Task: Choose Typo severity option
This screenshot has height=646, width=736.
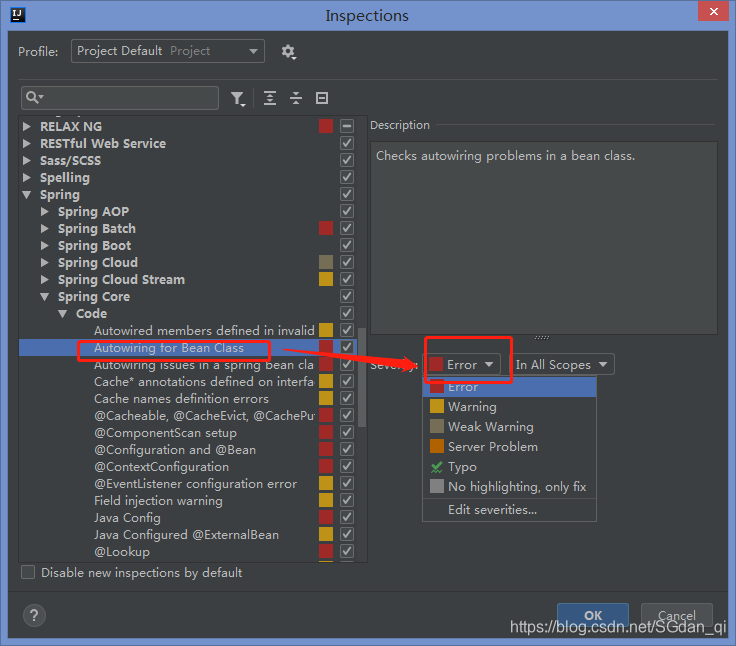Action: 509,467
